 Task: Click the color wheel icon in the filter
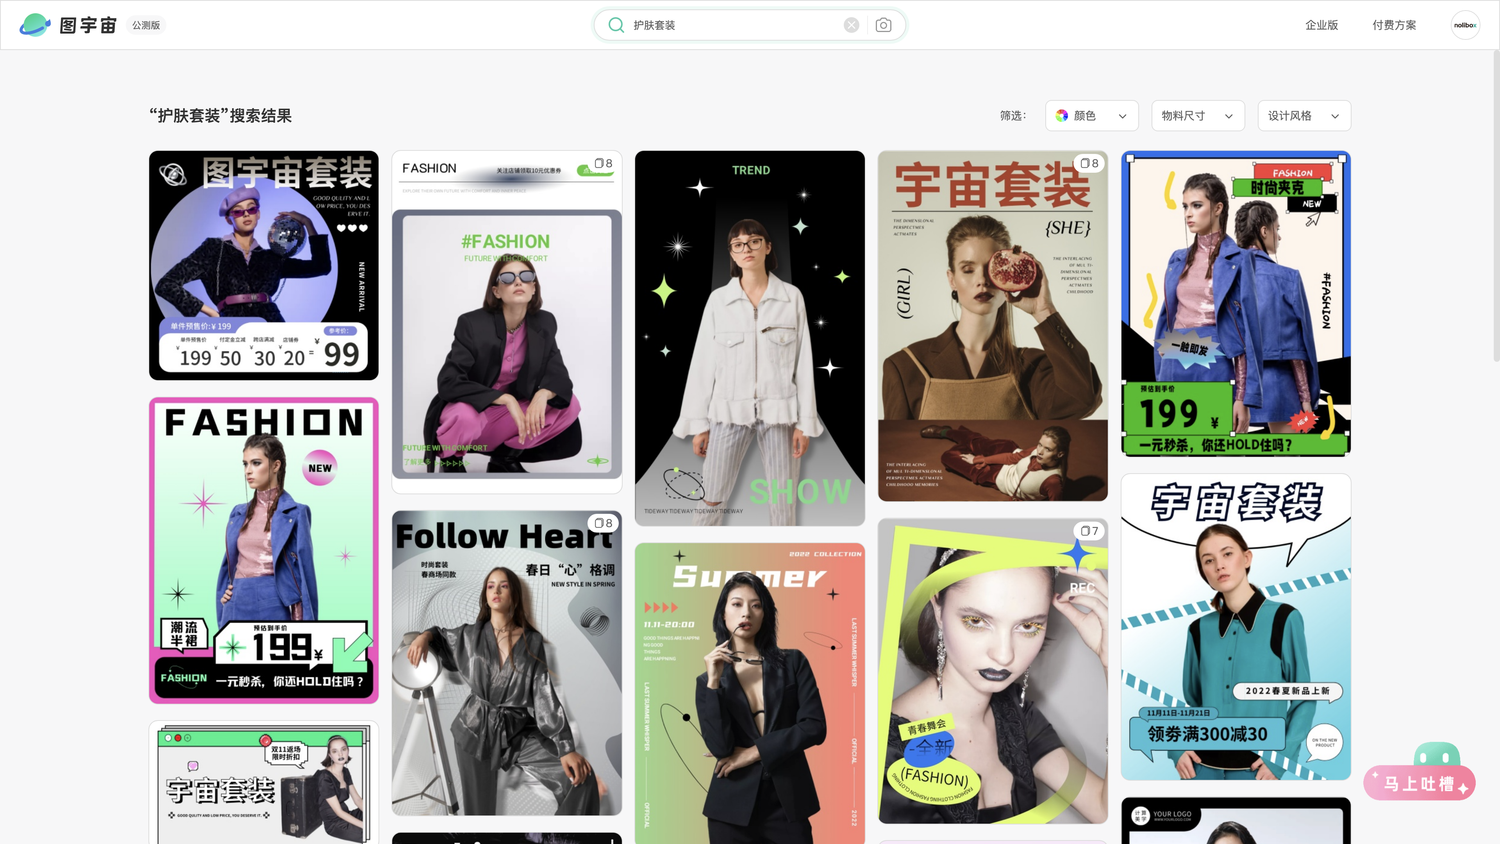[x=1062, y=116]
